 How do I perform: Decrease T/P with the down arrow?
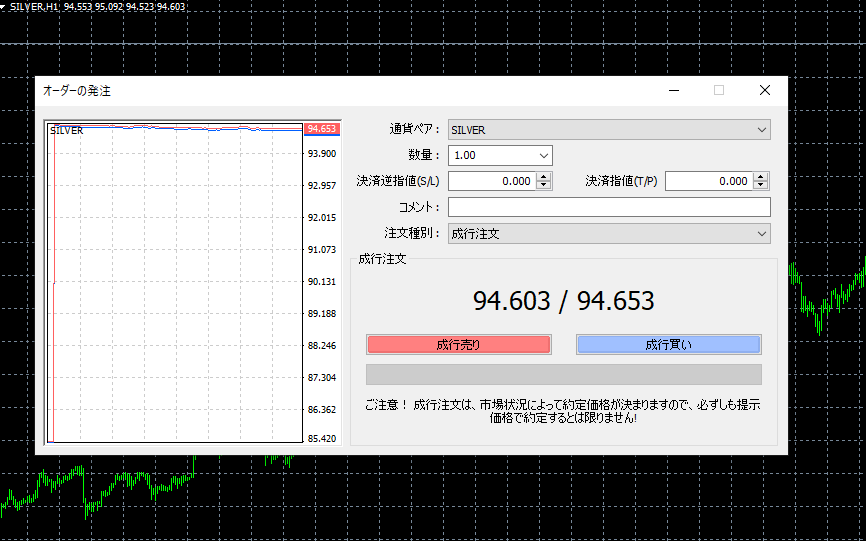pyautogui.click(x=762, y=186)
